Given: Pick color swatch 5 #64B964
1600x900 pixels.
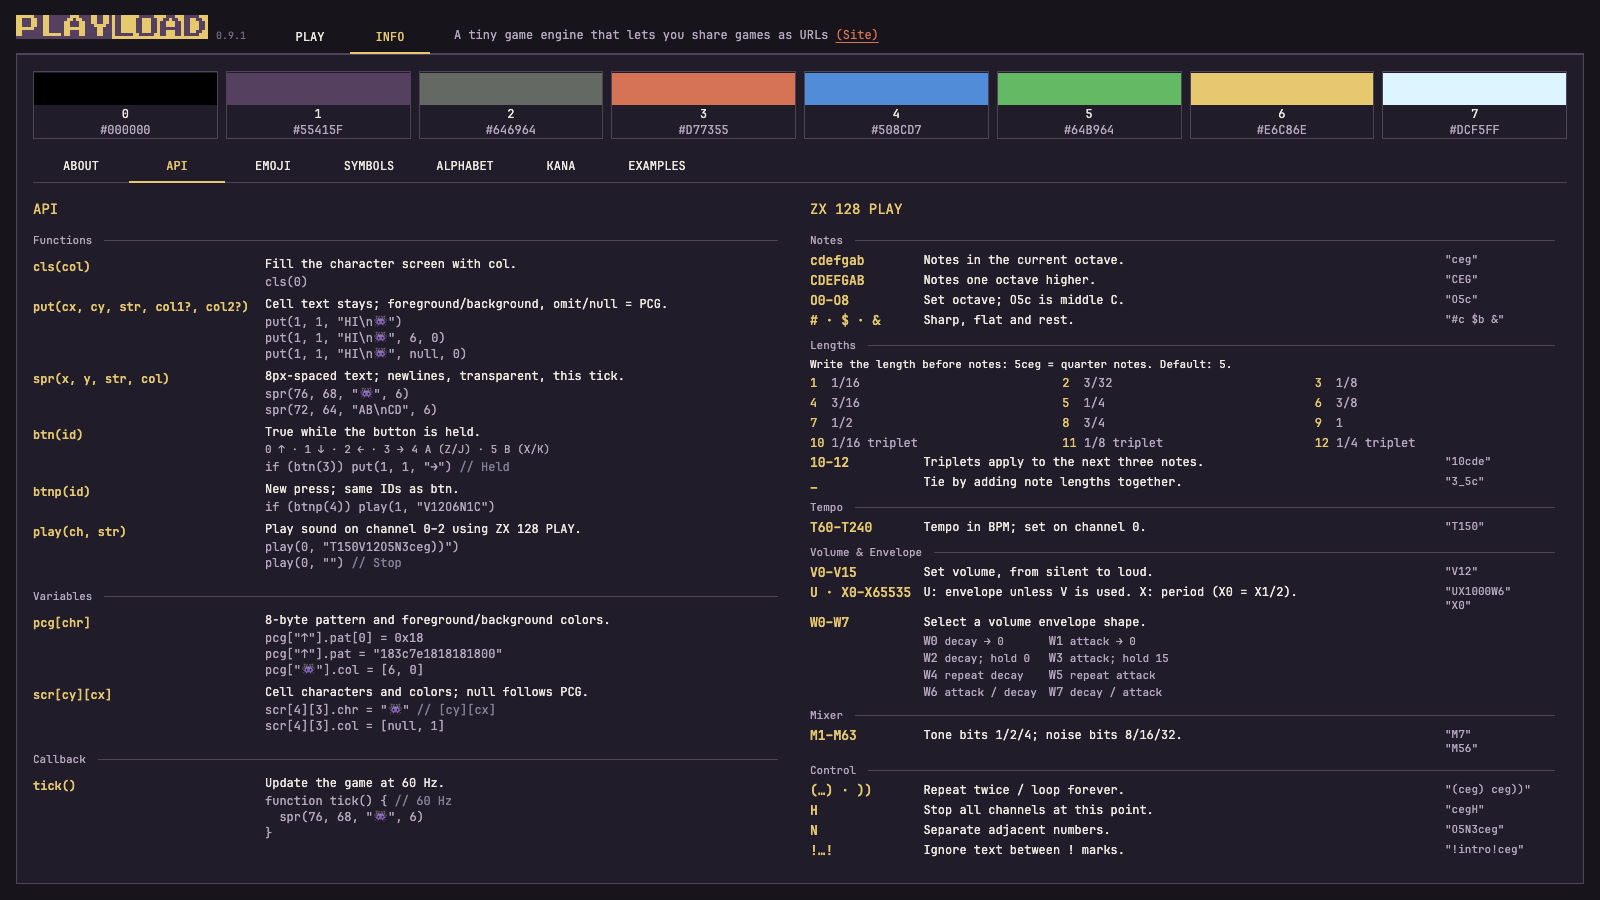Looking at the screenshot, I should [x=1089, y=105].
